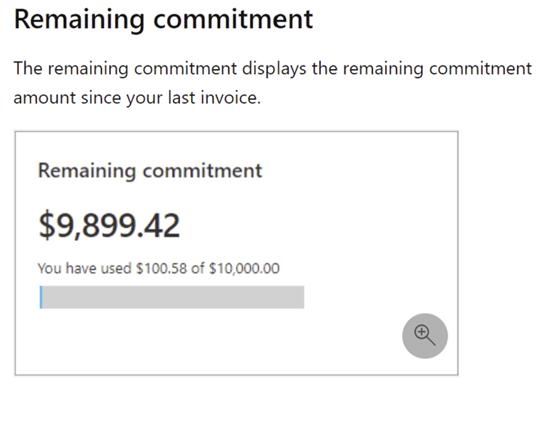Viewport: 554px width, 422px height.
Task: Click the first line of the description paragraph
Action: pos(273,69)
